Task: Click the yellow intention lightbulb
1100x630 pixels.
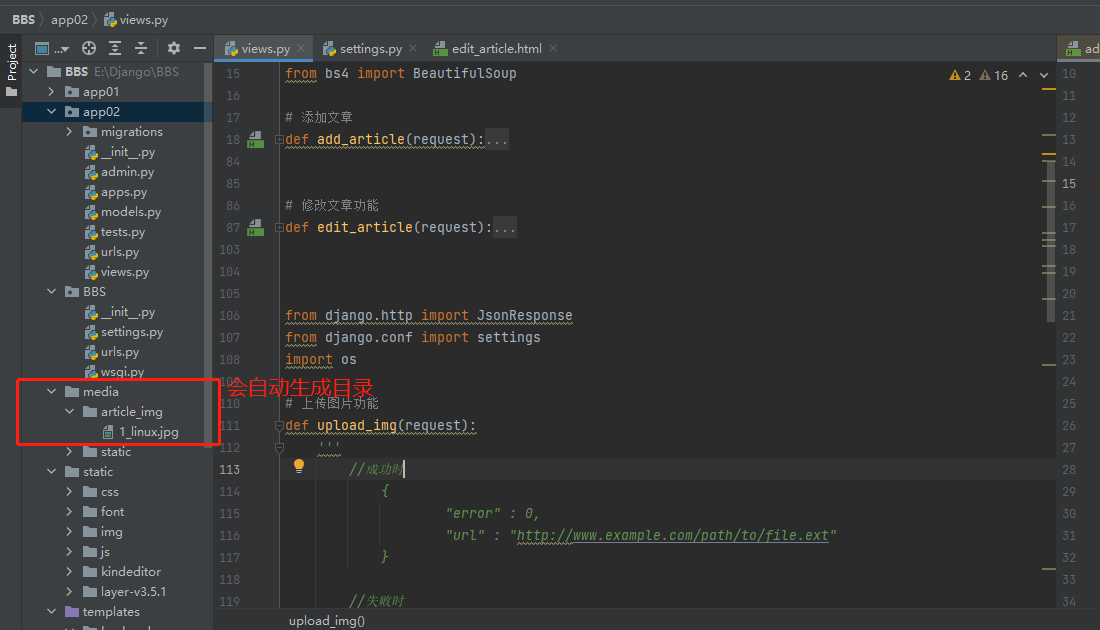Action: tap(299, 466)
